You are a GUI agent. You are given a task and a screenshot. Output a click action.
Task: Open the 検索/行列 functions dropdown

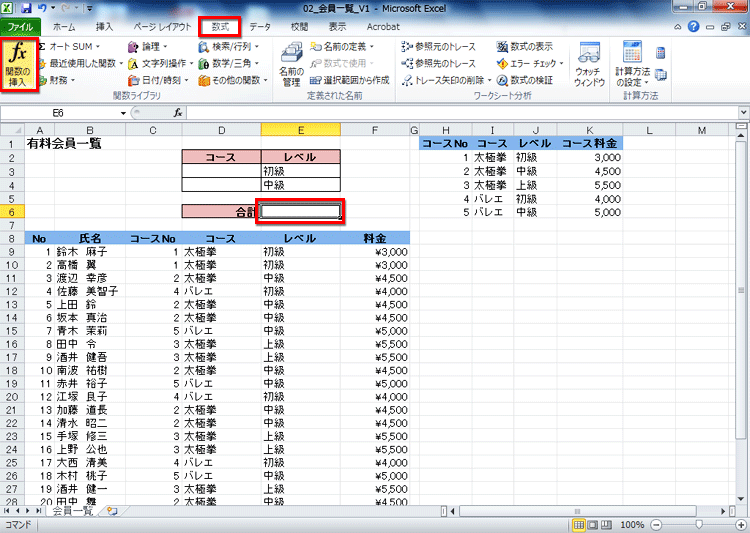229,46
